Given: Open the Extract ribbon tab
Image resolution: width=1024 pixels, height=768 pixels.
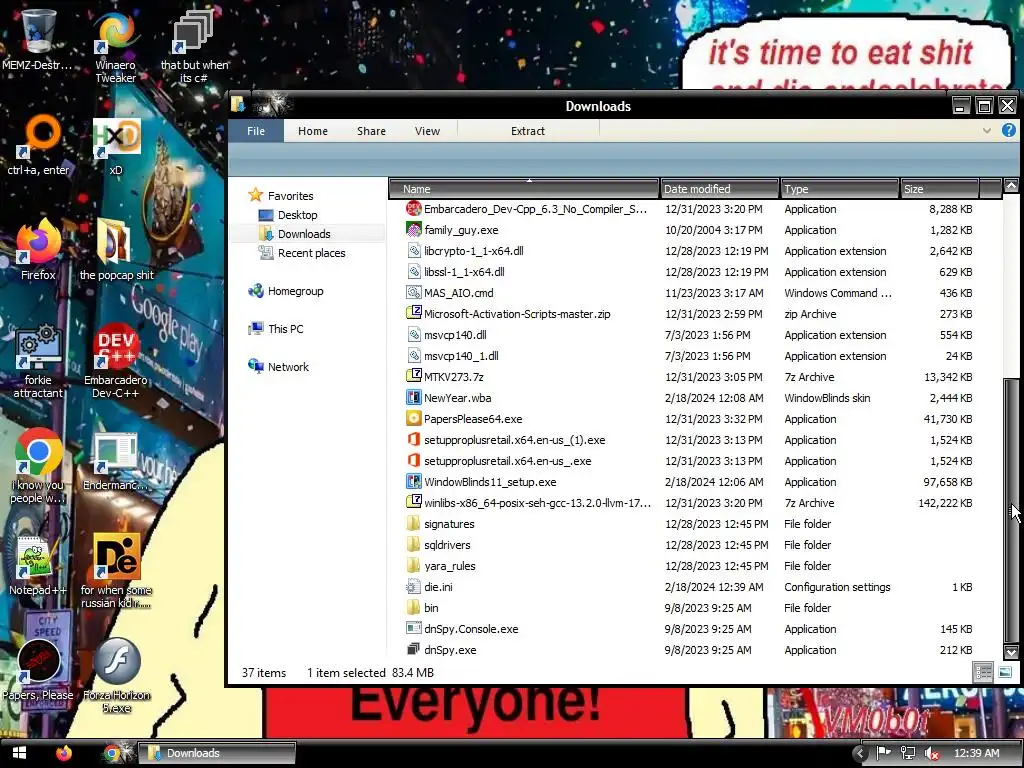Looking at the screenshot, I should tap(528, 131).
